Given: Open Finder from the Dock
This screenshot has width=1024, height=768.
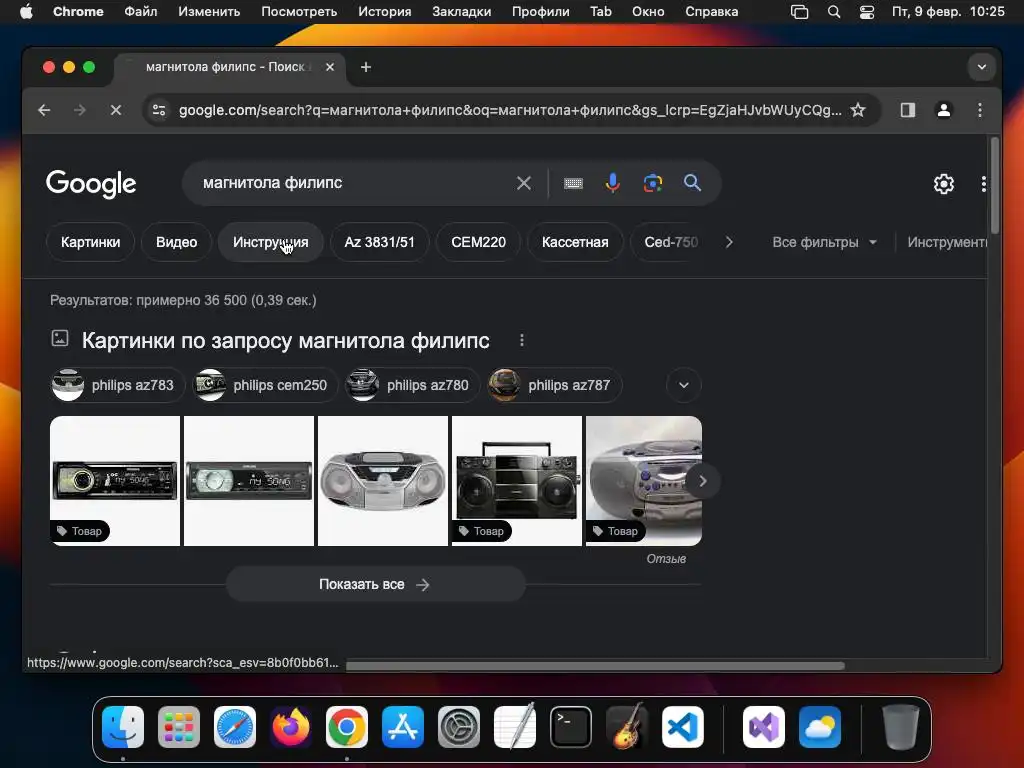Looking at the screenshot, I should tap(123, 727).
